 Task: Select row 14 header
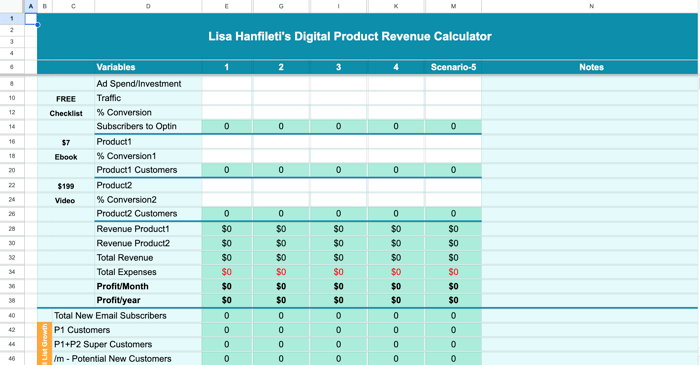tap(12, 127)
